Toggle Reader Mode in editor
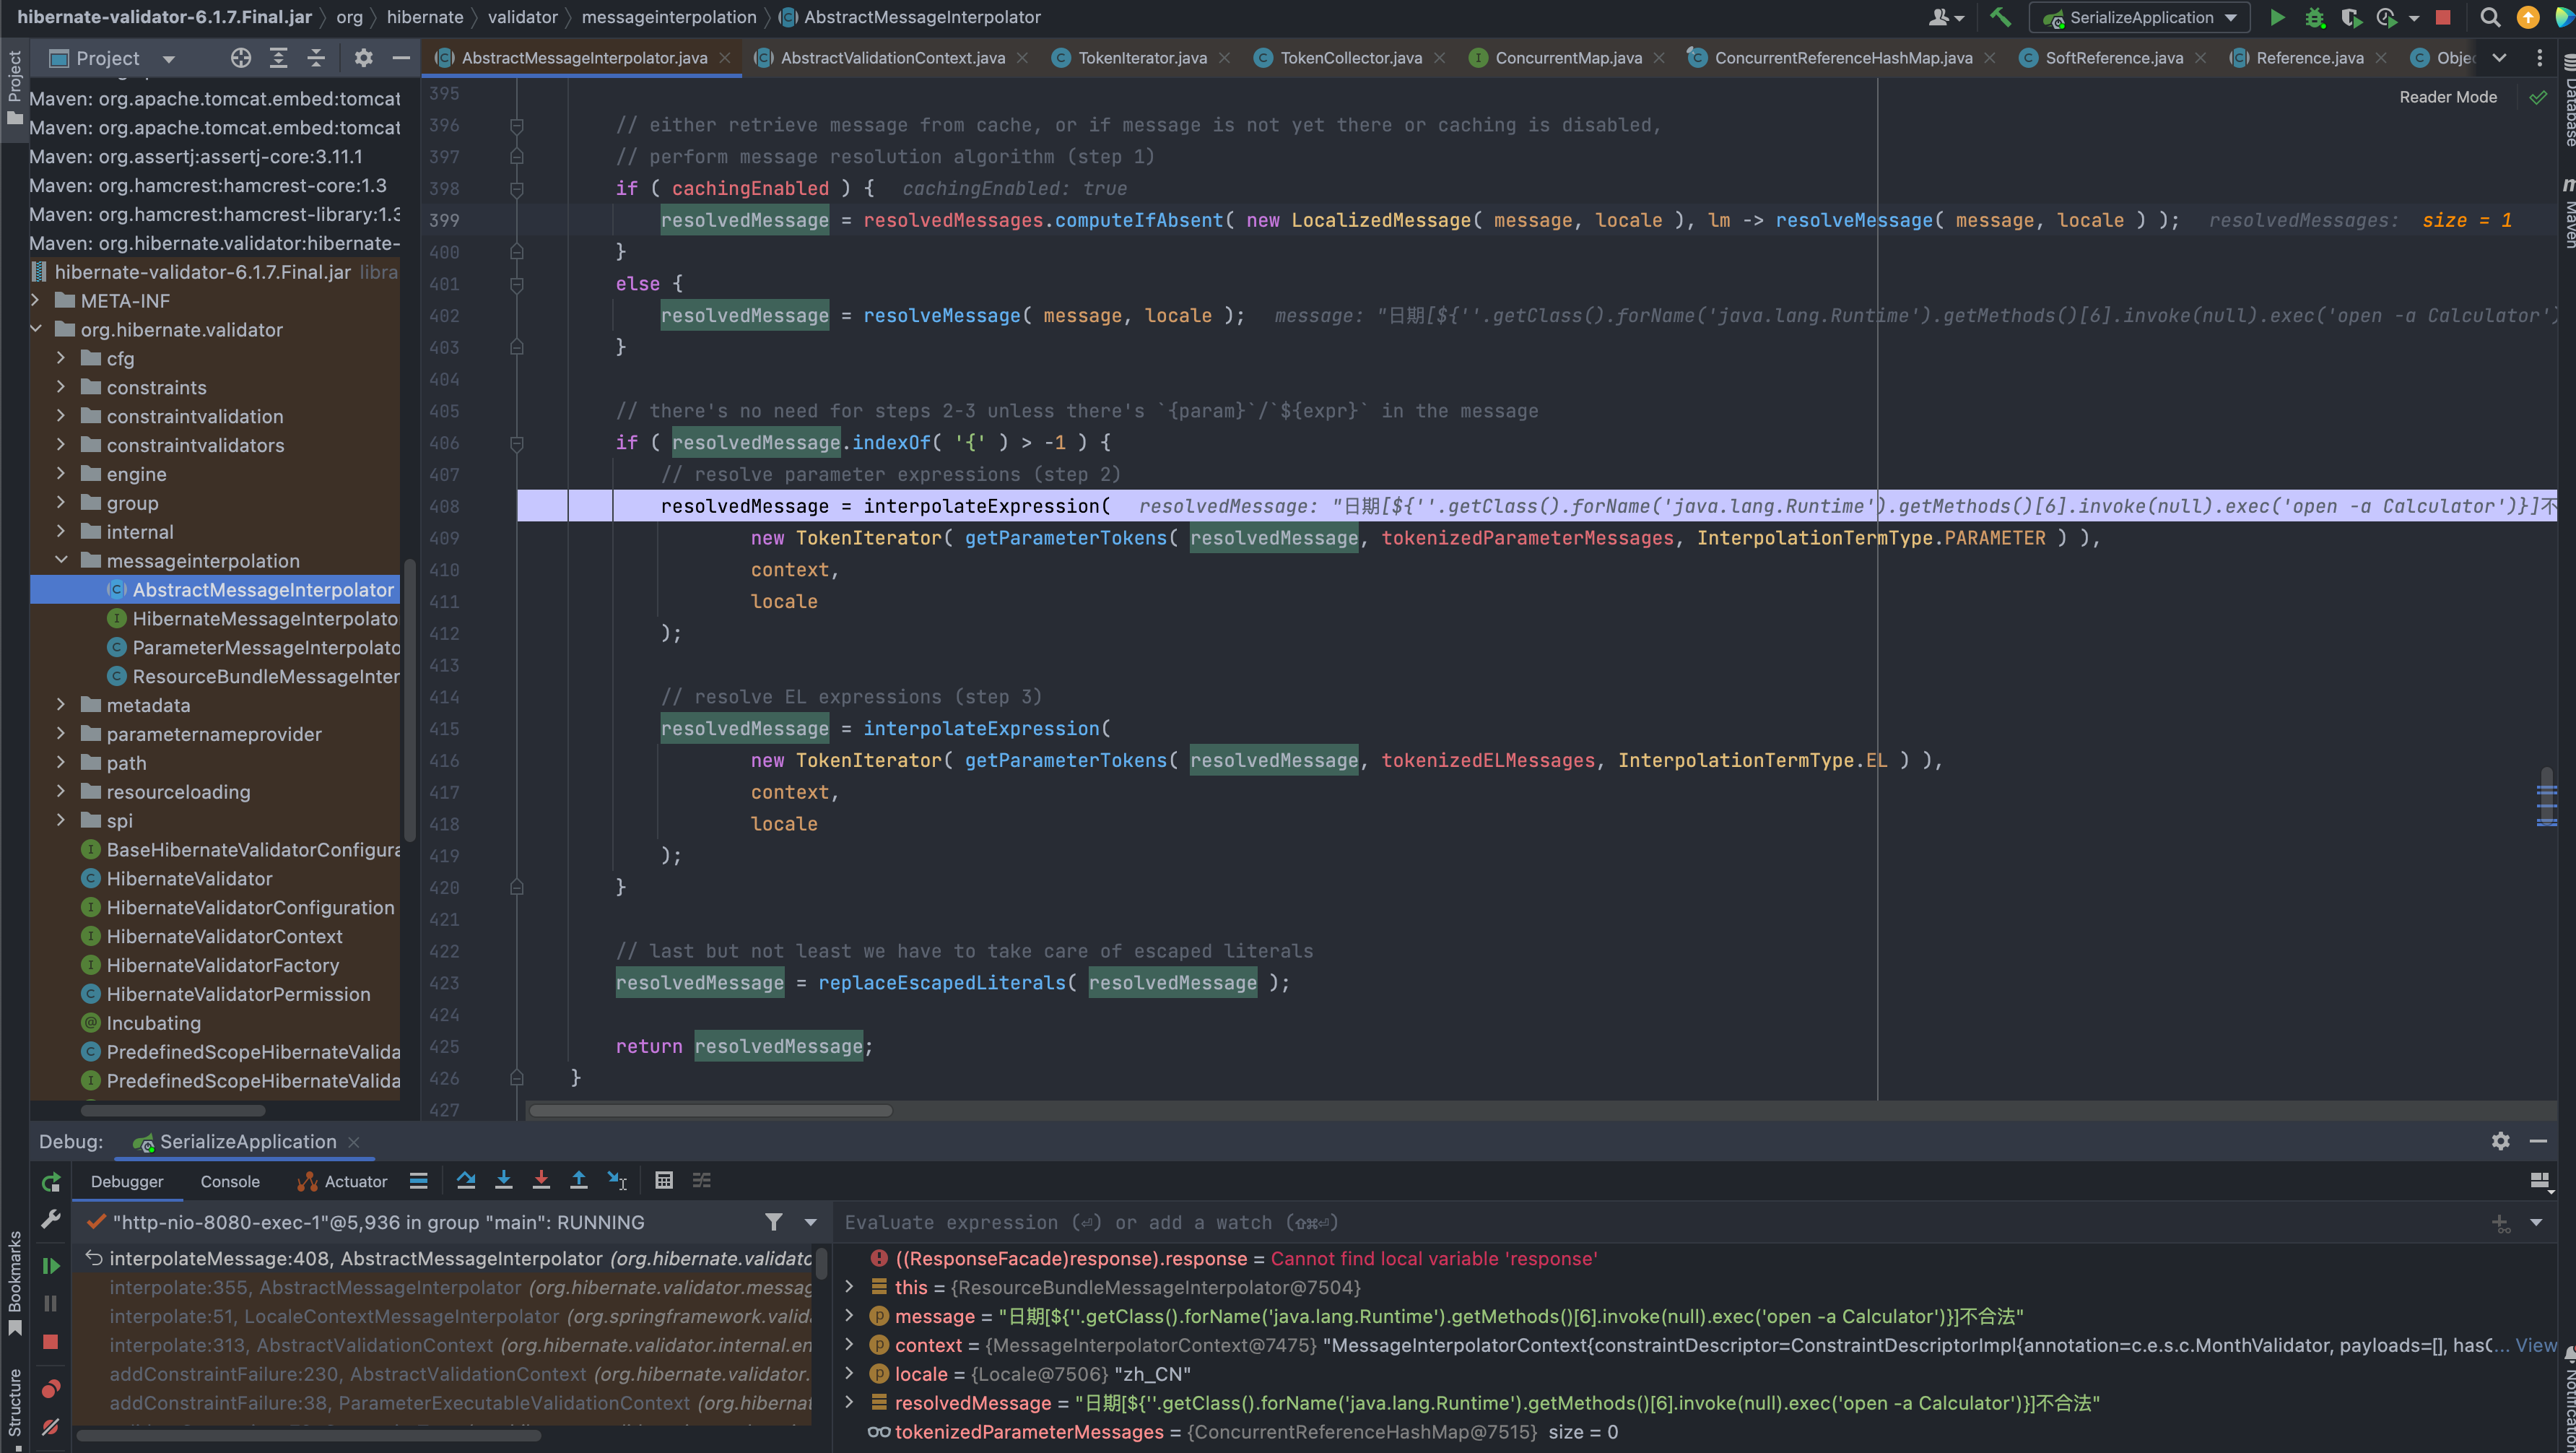 coord(2447,97)
